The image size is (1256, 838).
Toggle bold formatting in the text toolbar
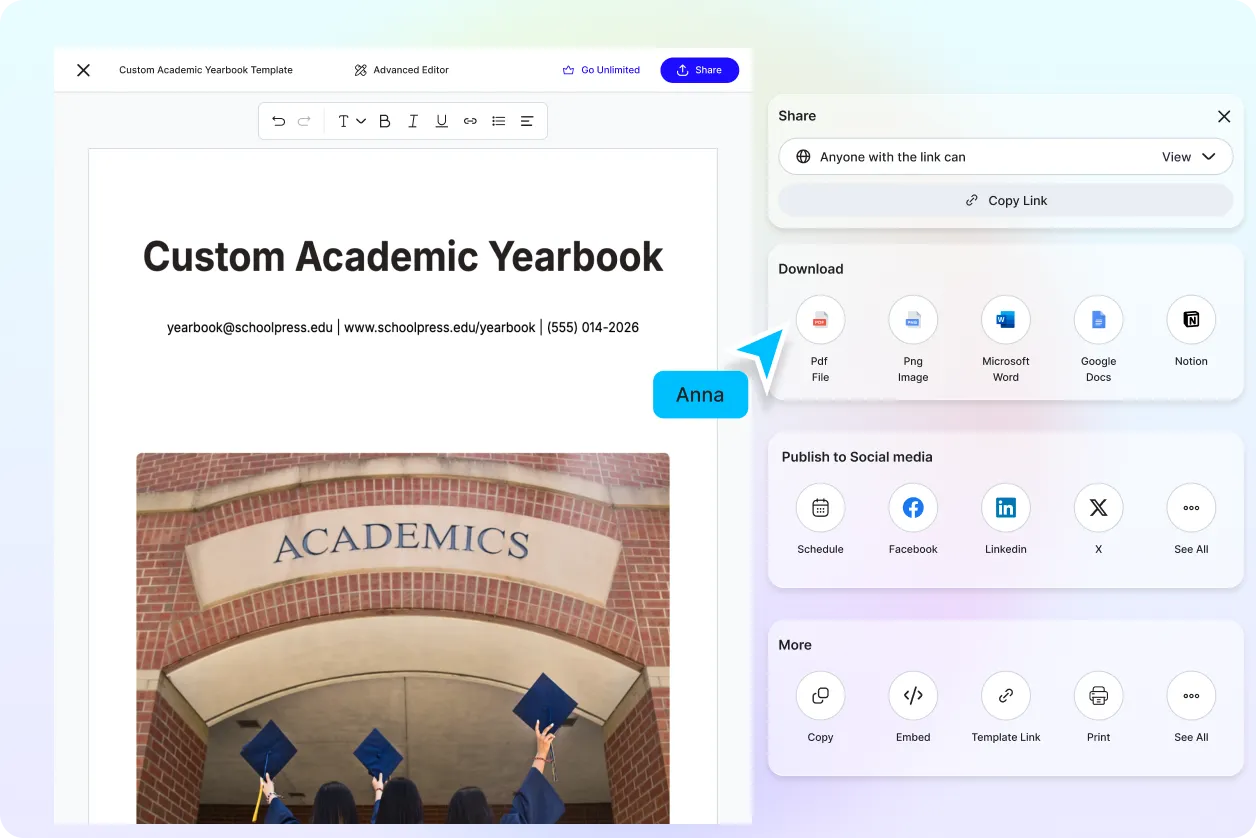coord(384,120)
